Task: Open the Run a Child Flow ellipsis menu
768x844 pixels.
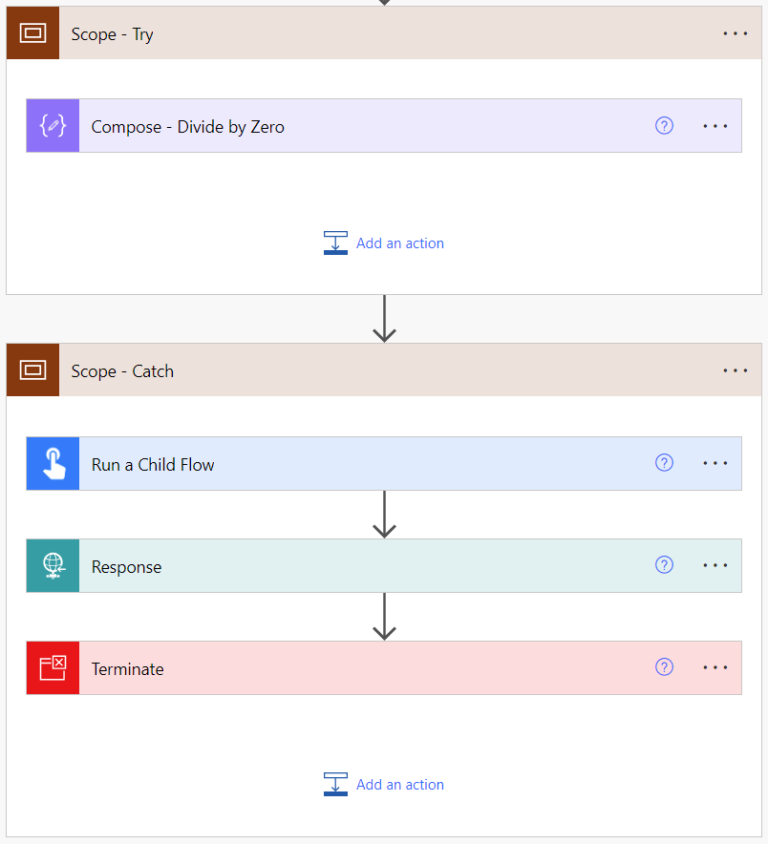Action: [x=715, y=463]
